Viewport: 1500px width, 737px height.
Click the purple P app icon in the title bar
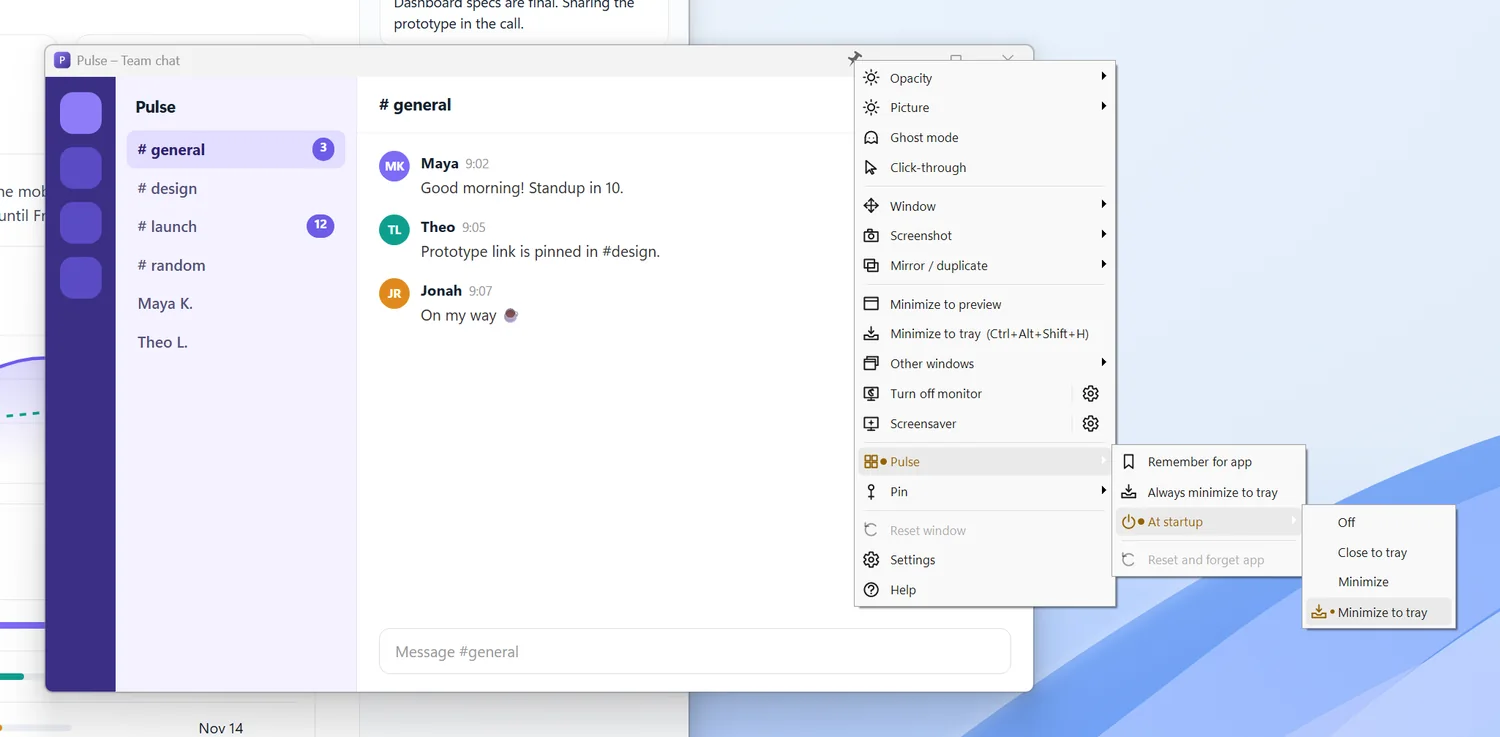62,60
